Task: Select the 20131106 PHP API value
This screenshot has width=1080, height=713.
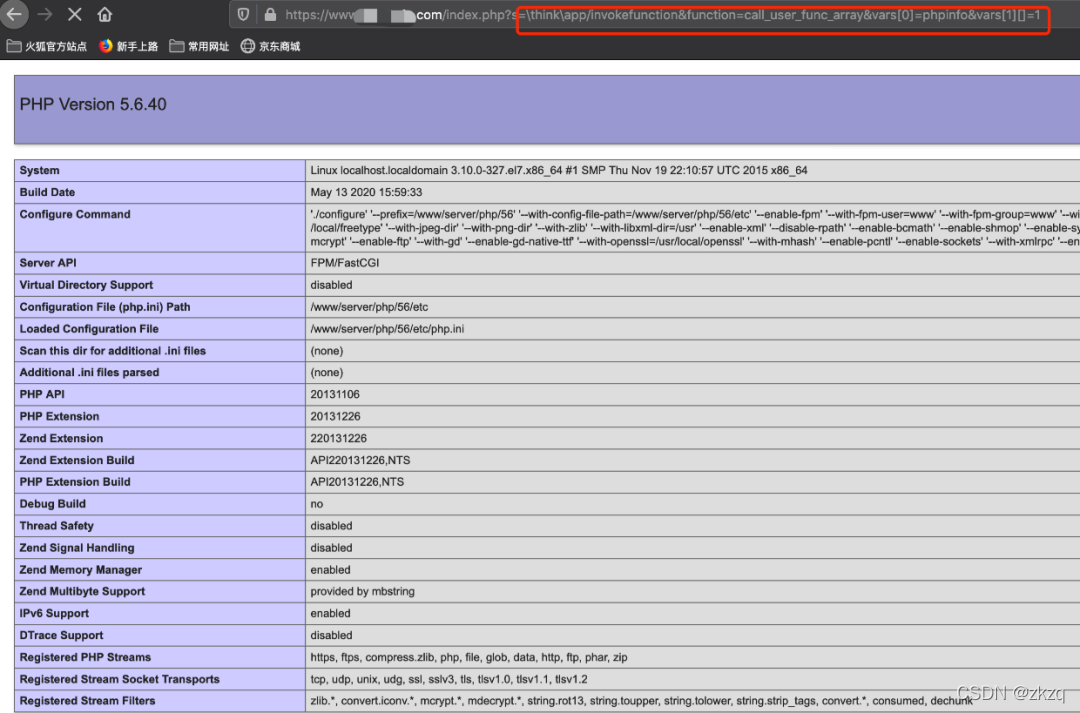Action: point(335,394)
